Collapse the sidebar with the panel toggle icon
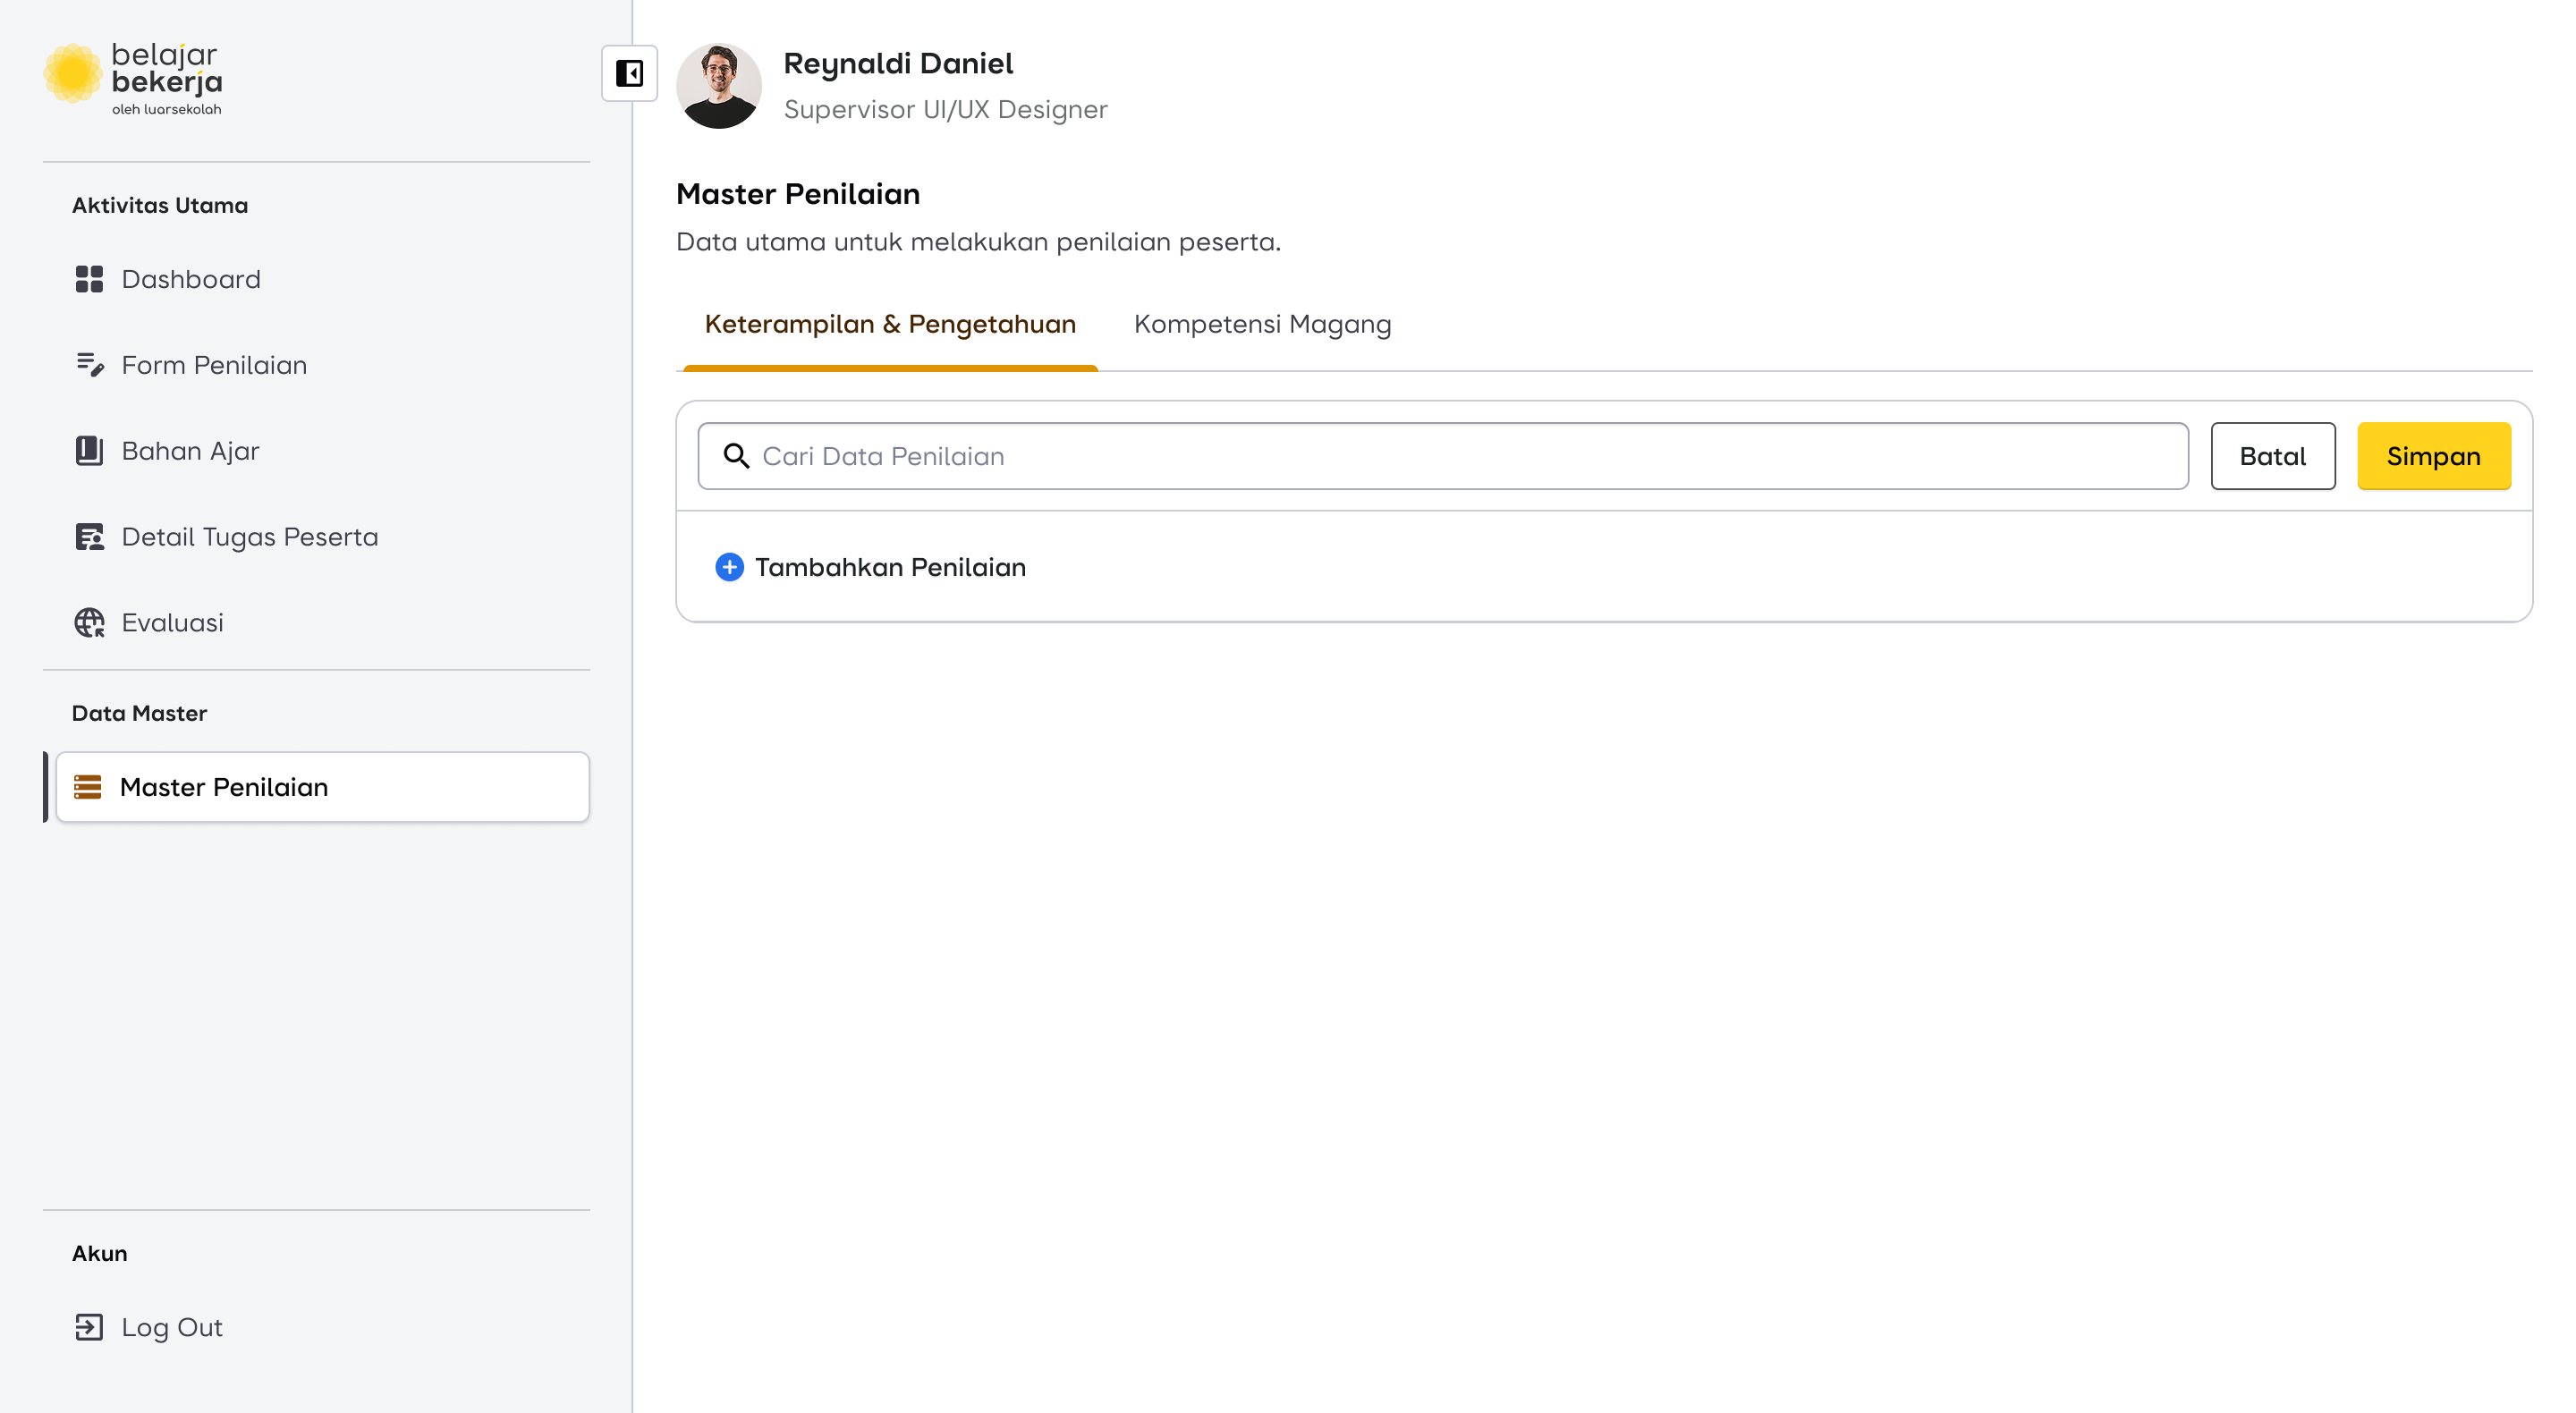The width and height of the screenshot is (2576, 1413). [x=629, y=73]
